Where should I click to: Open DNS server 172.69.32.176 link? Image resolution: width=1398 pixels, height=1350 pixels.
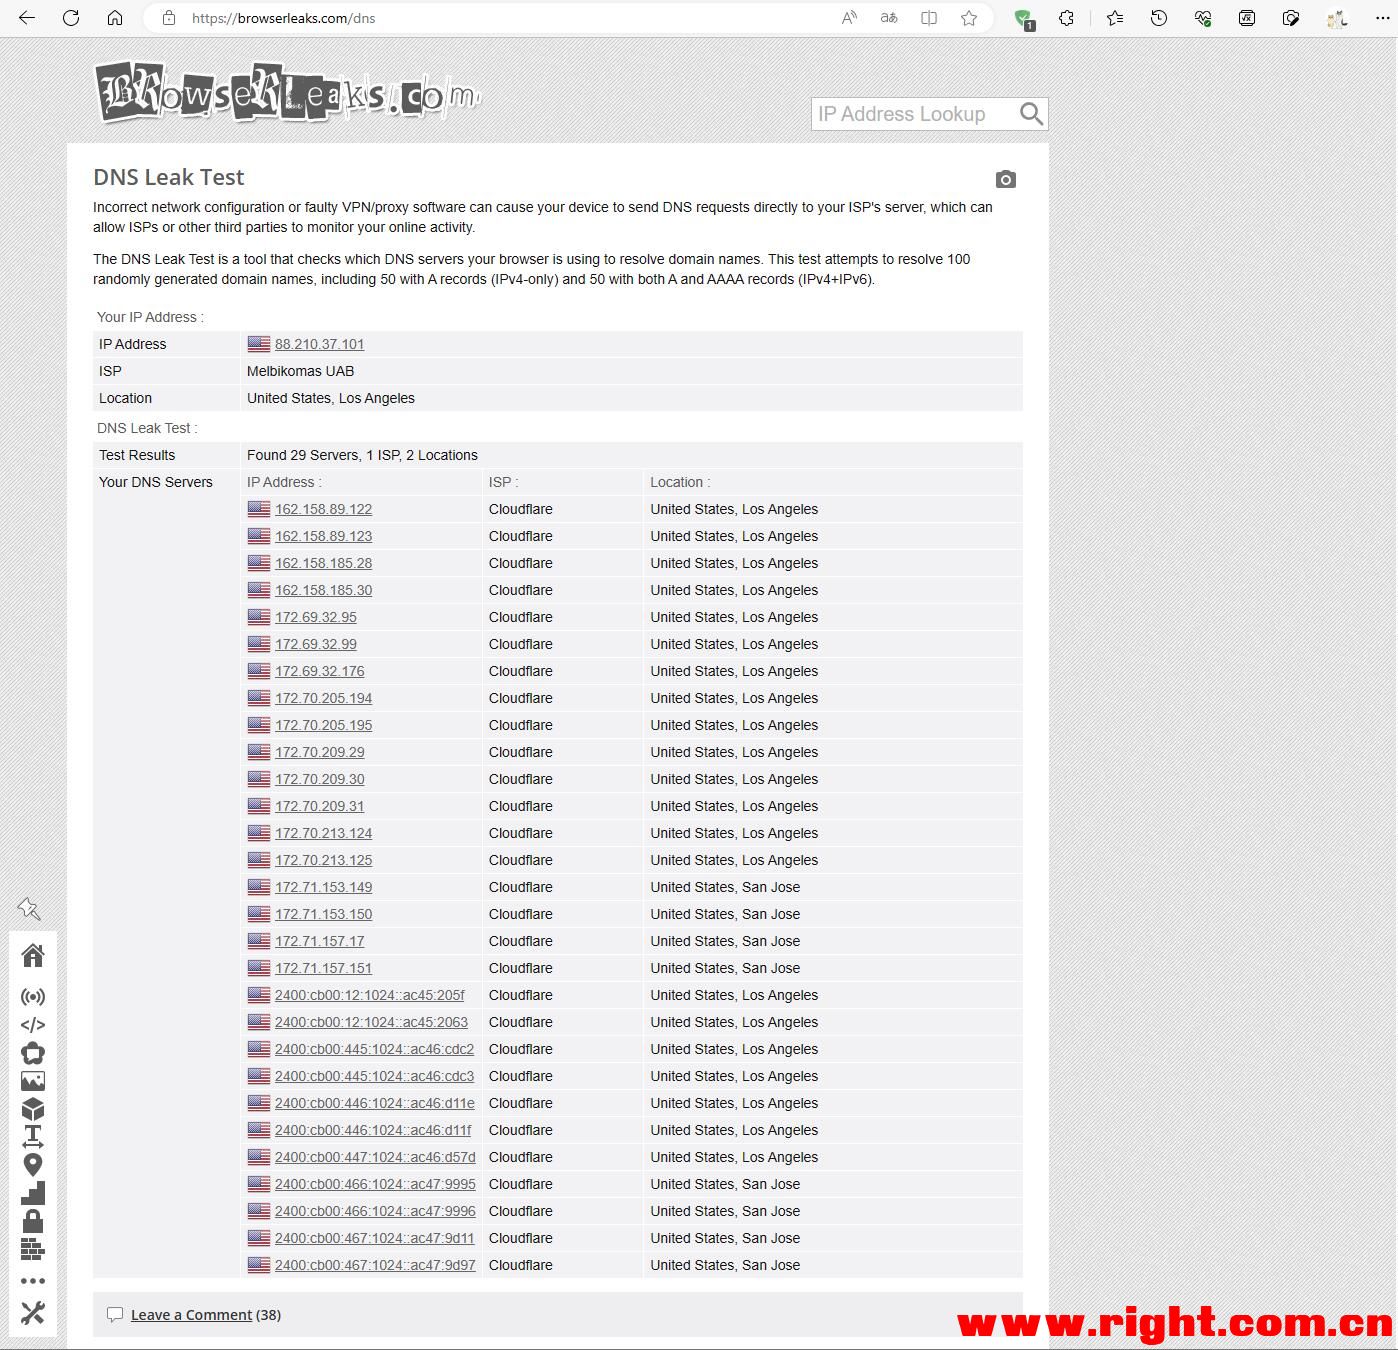319,671
